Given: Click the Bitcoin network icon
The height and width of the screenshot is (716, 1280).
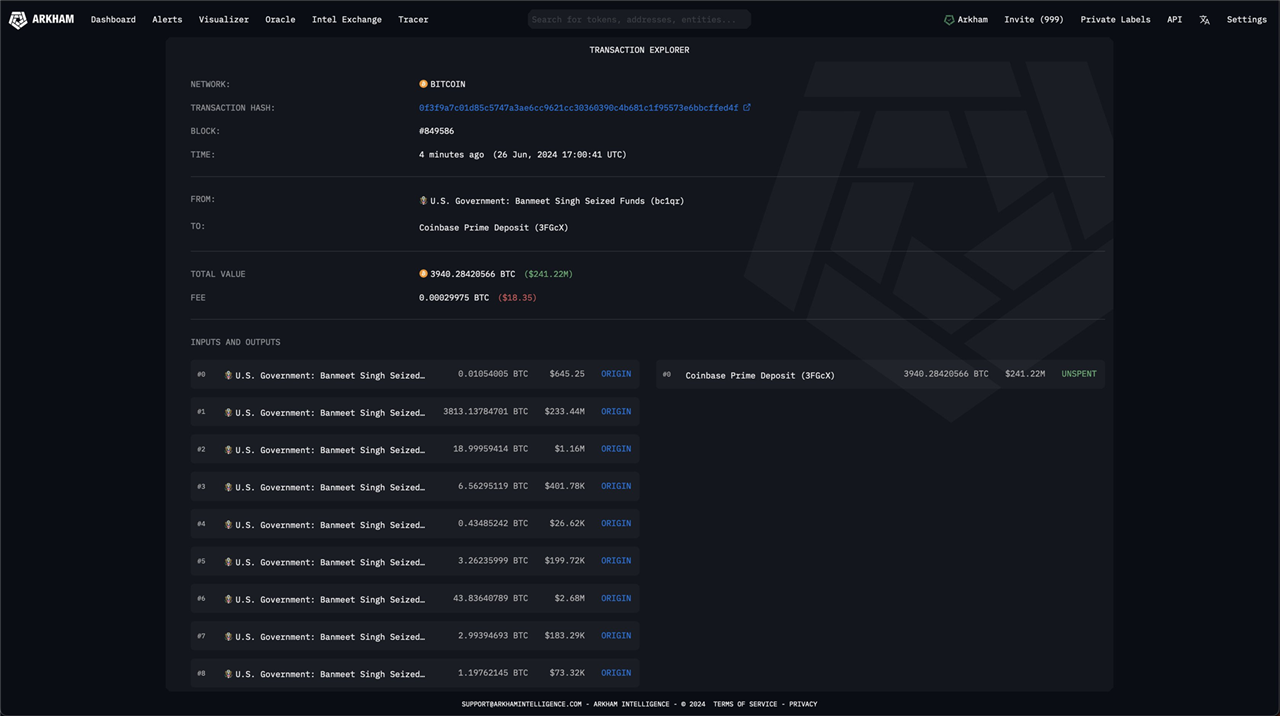Looking at the screenshot, I should pos(423,84).
